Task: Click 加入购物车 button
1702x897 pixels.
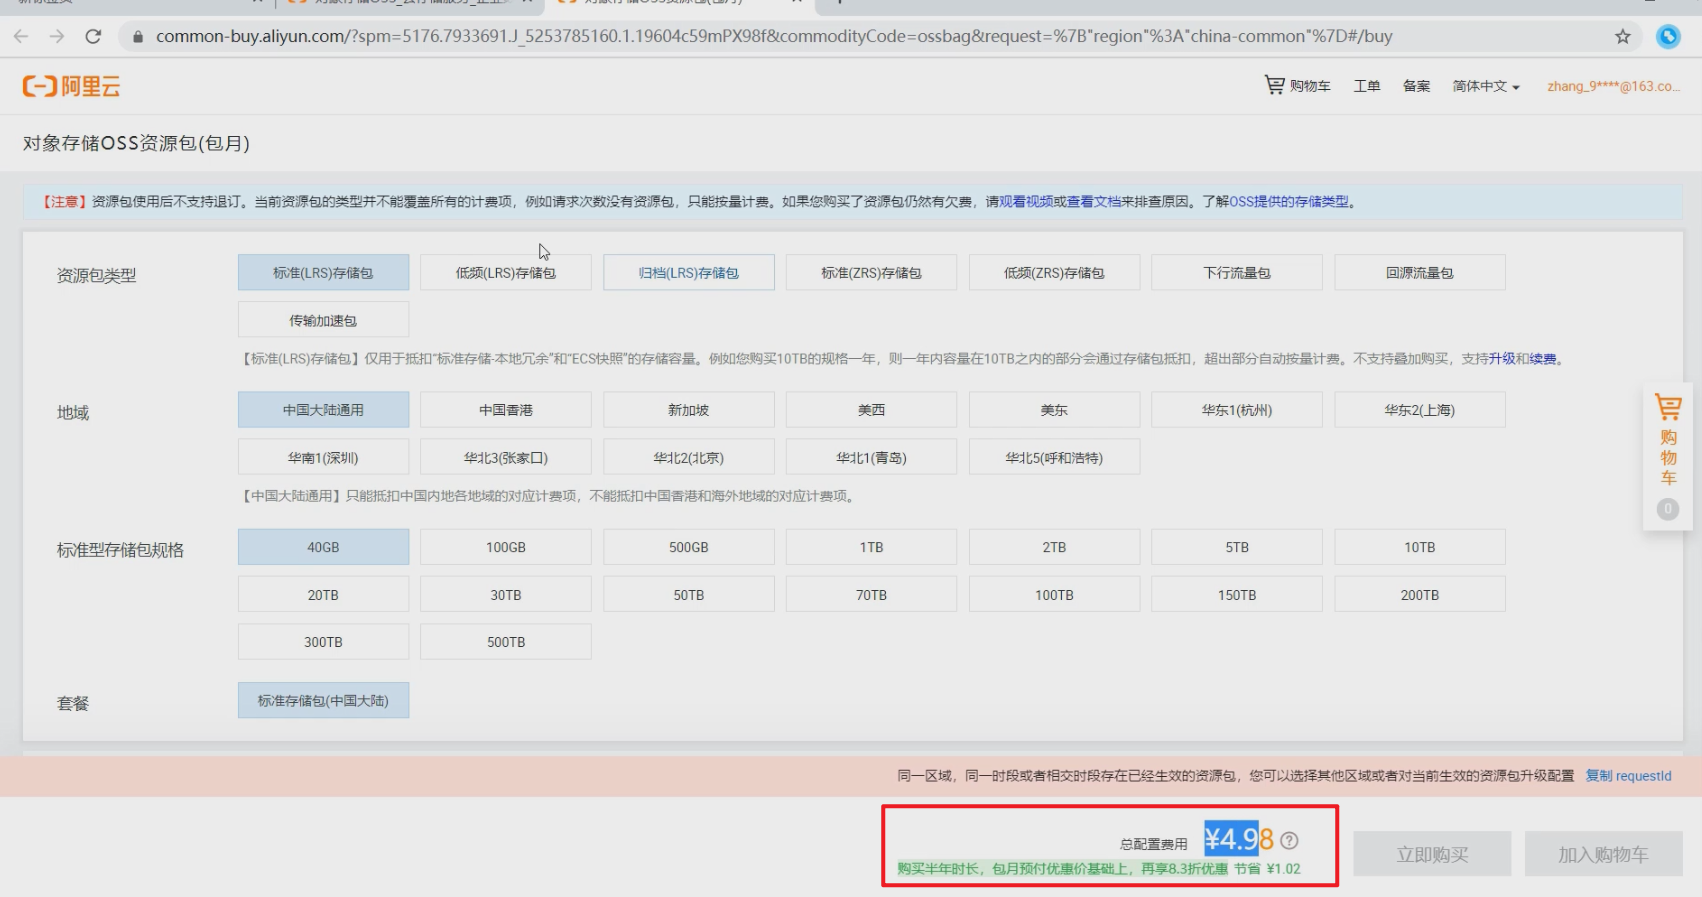Action: pyautogui.click(x=1602, y=855)
